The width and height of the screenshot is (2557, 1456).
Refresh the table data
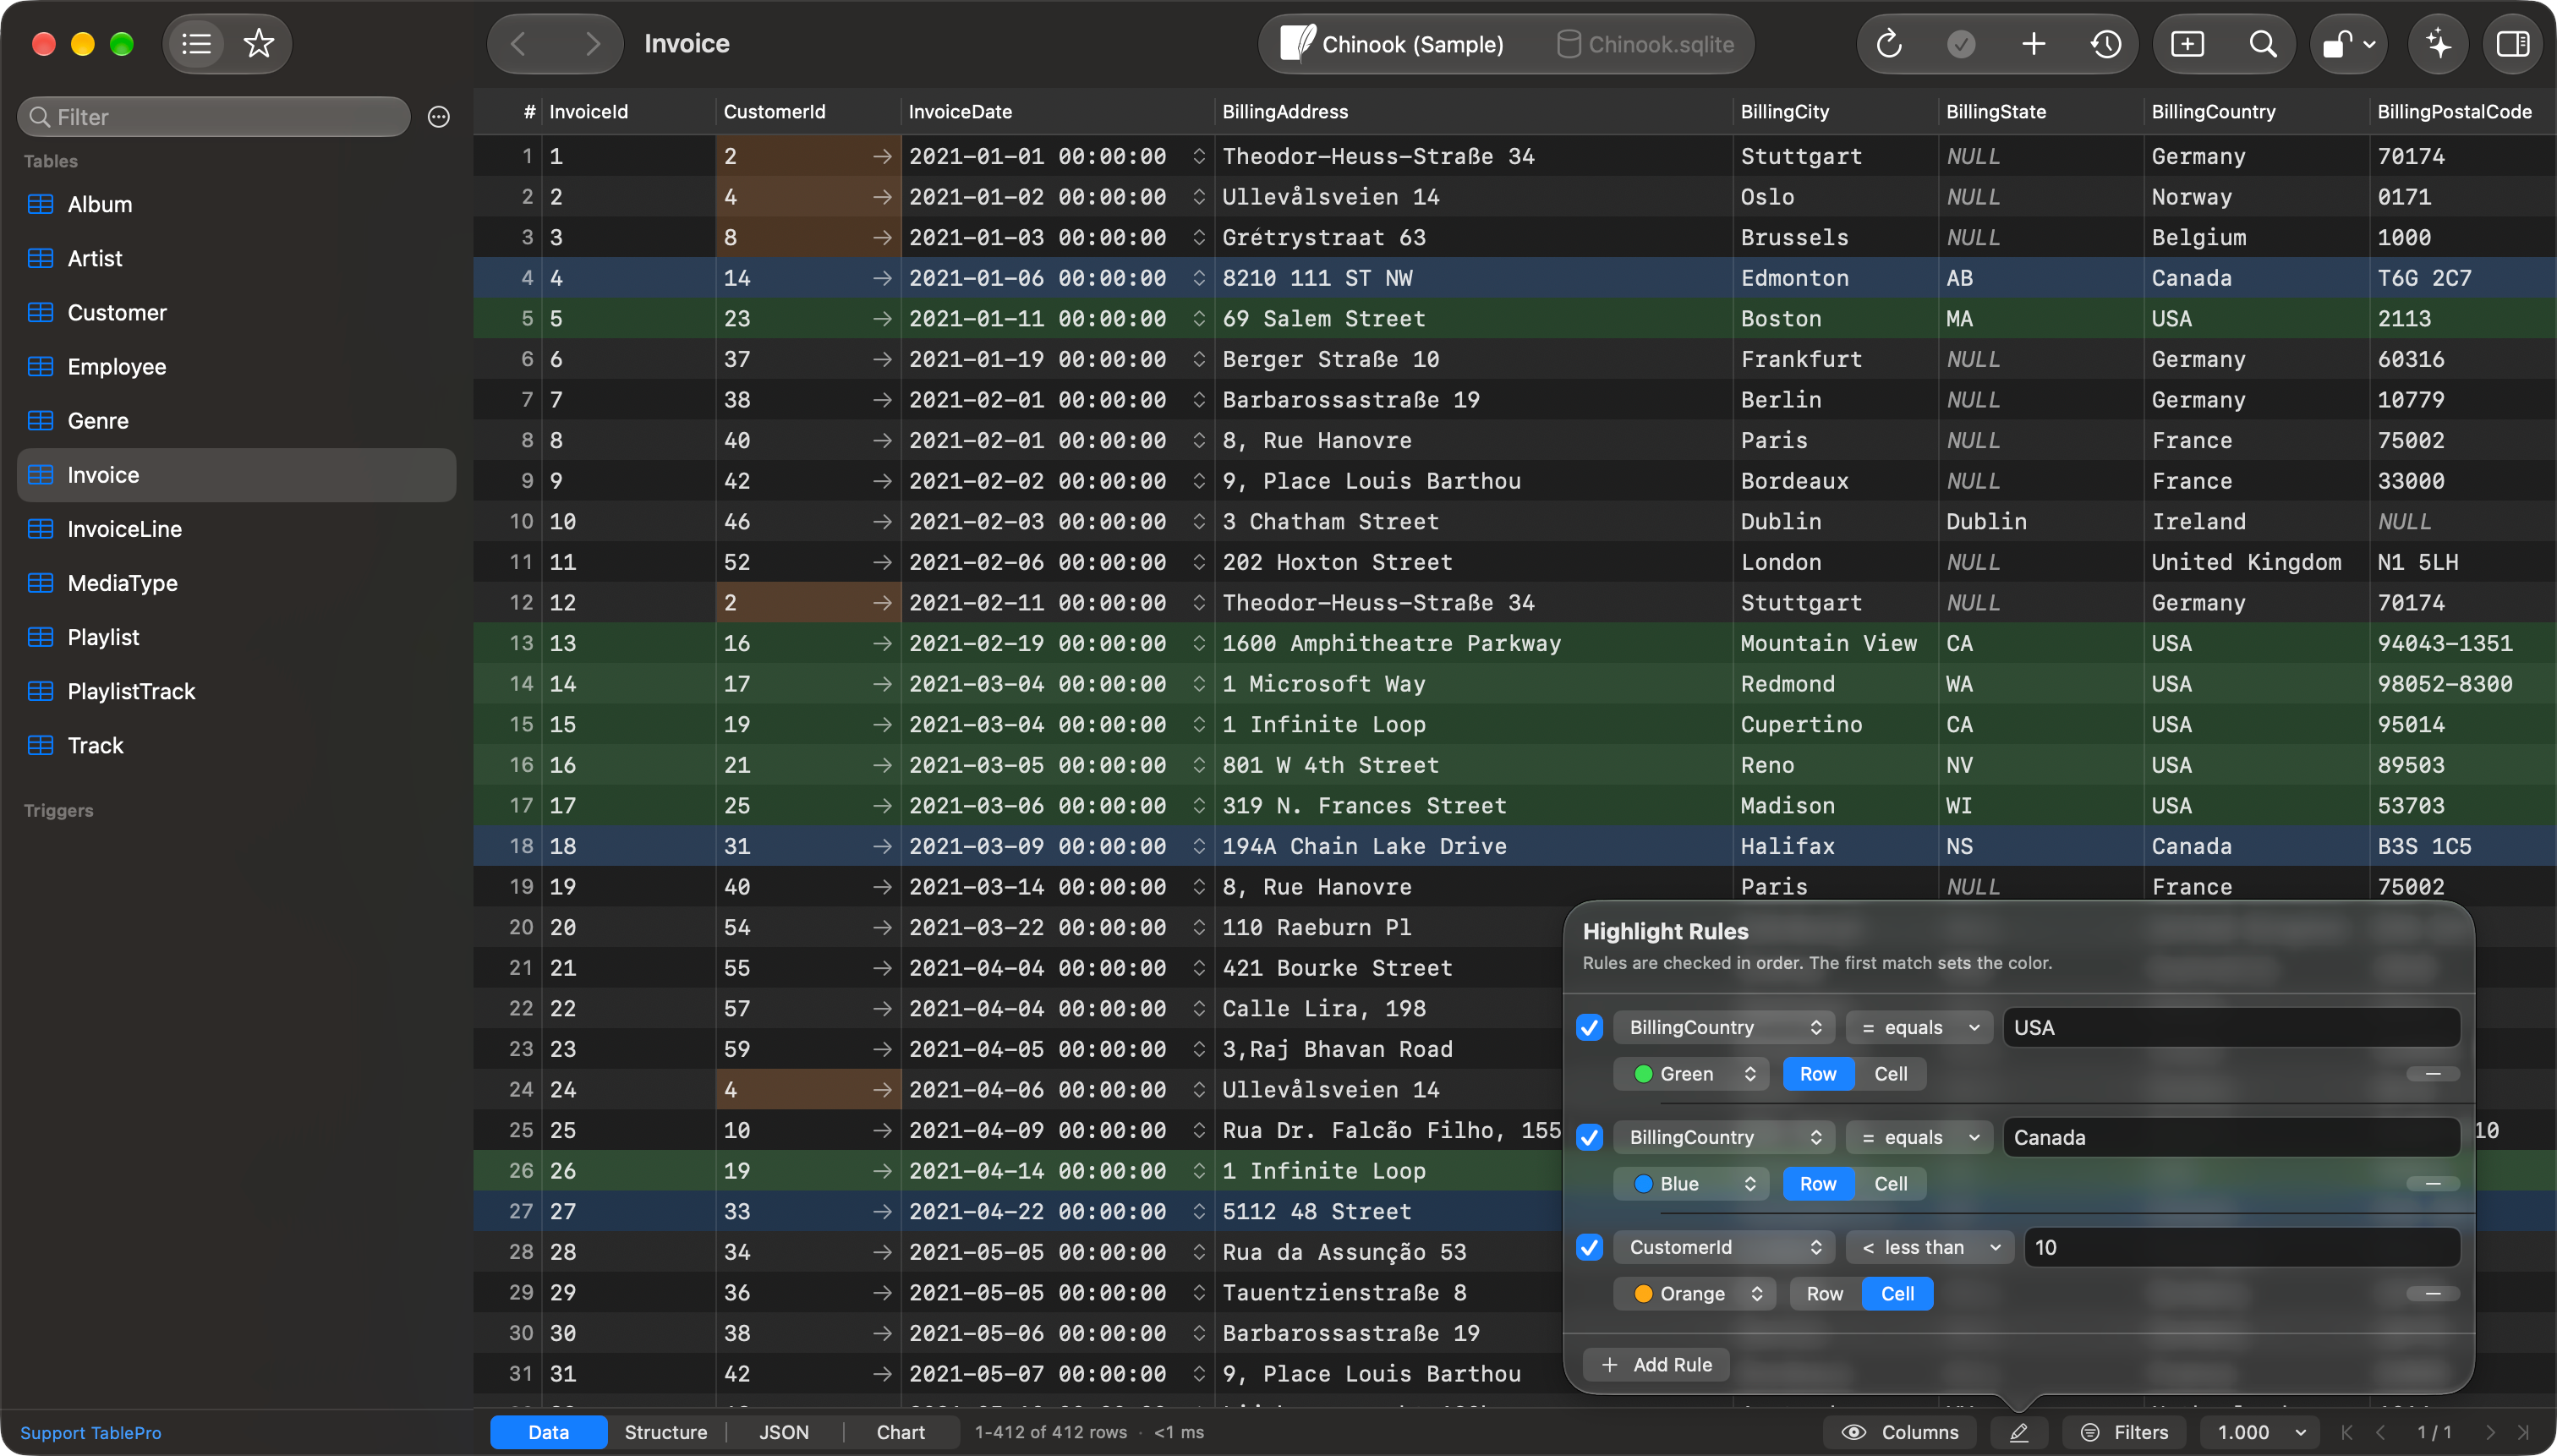[1889, 44]
